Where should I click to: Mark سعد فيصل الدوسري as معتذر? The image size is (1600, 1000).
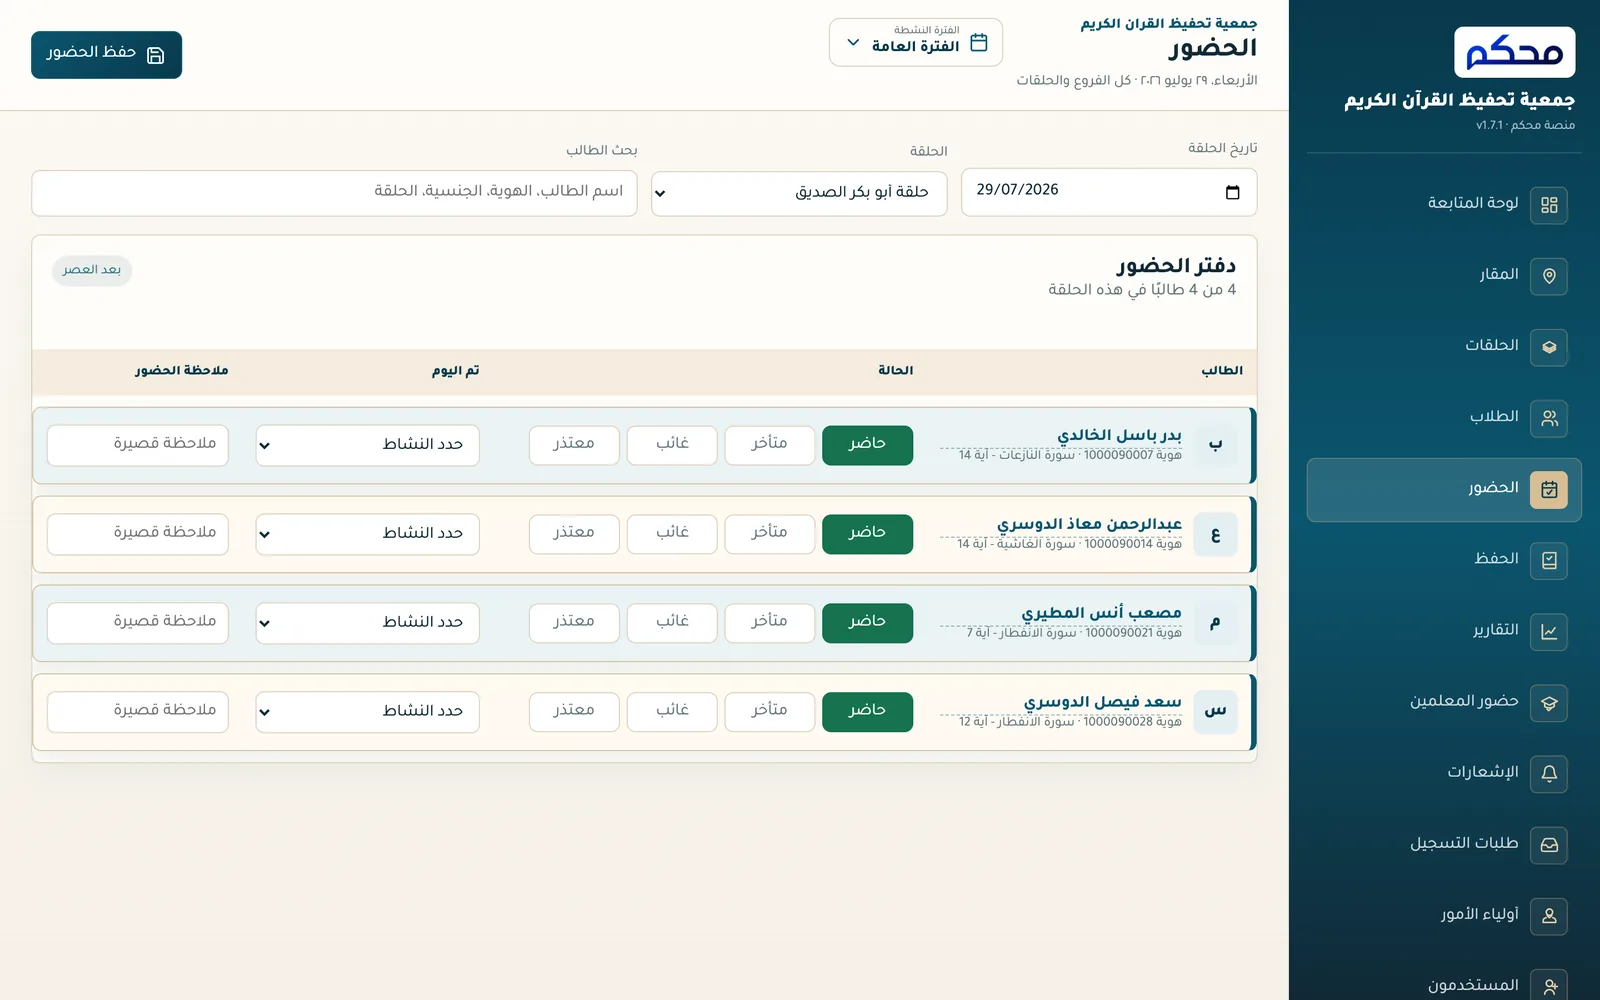(574, 712)
